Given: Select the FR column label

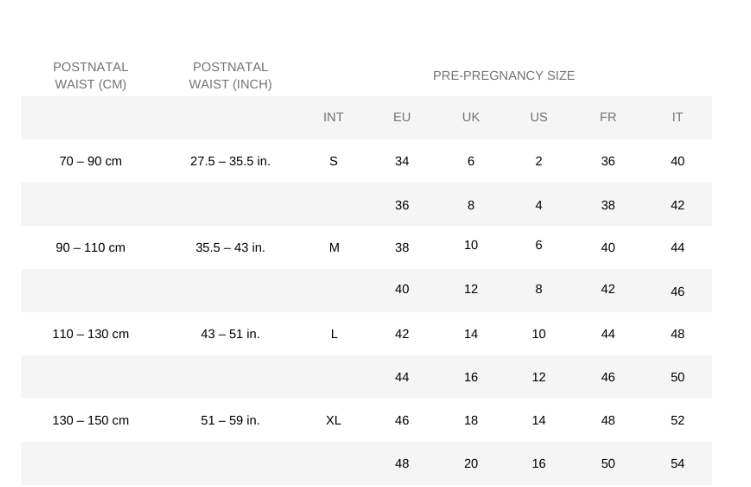Looking at the screenshot, I should tap(608, 118).
